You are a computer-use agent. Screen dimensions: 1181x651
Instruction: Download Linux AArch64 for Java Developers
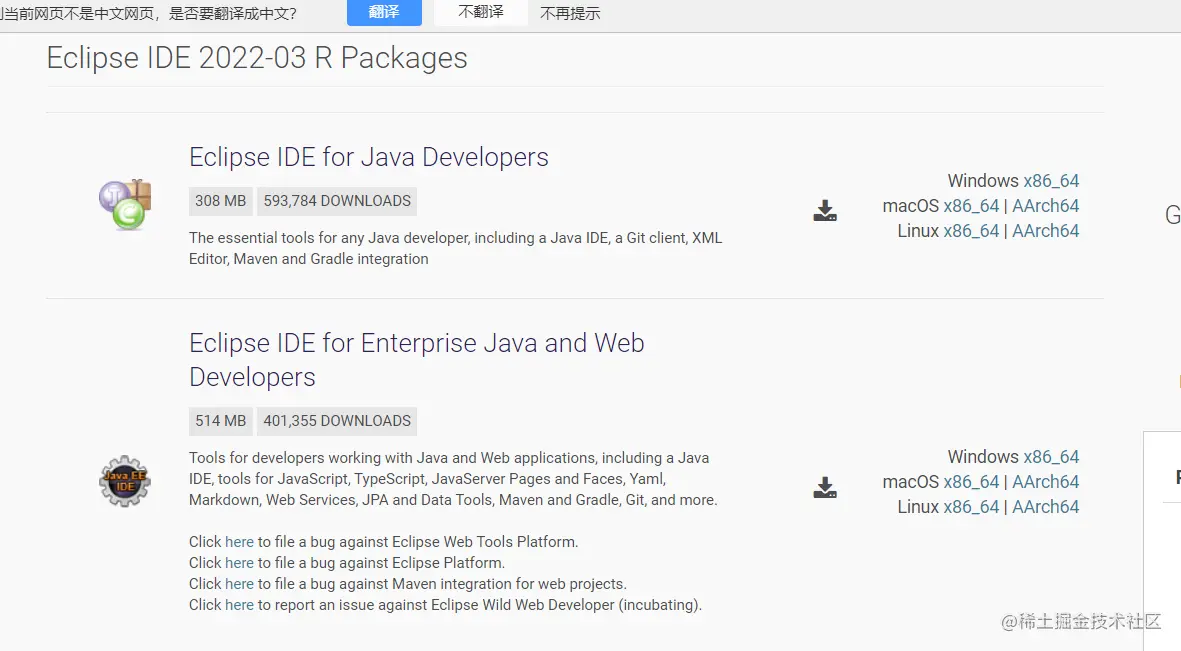click(1045, 231)
